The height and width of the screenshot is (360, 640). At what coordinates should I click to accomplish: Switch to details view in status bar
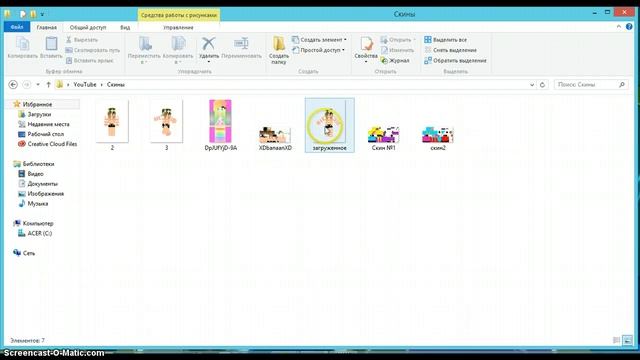click(617, 340)
